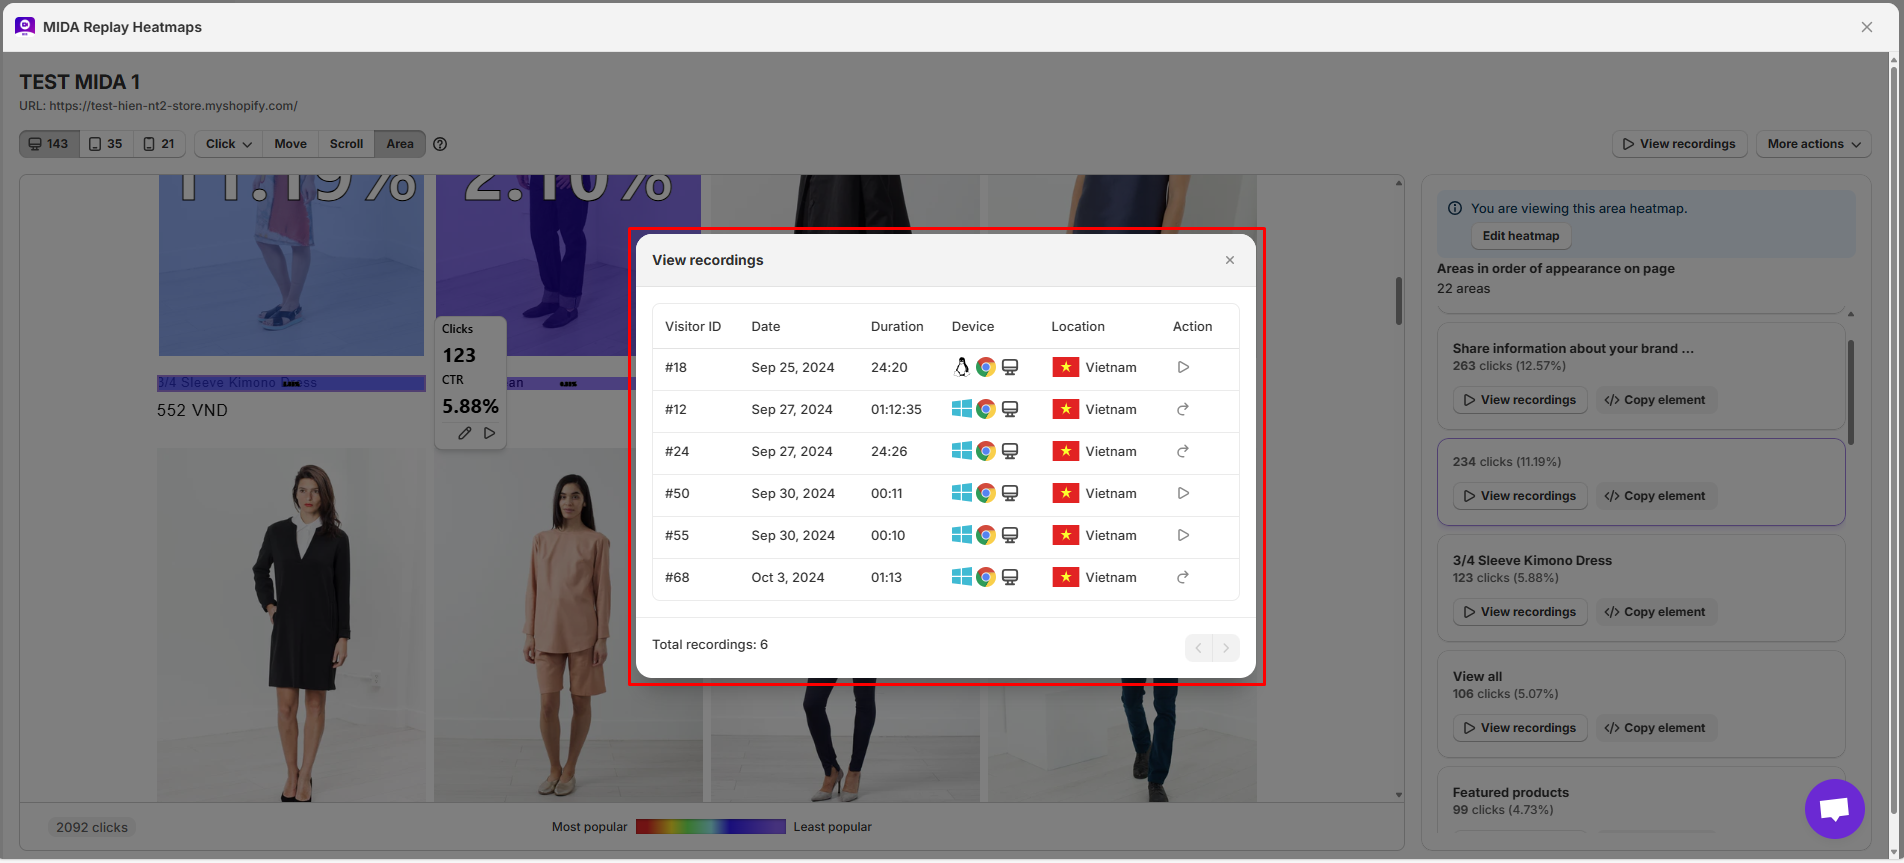Play recording for visitor #50
Image resolution: width=1904 pixels, height=863 pixels.
[x=1183, y=493]
